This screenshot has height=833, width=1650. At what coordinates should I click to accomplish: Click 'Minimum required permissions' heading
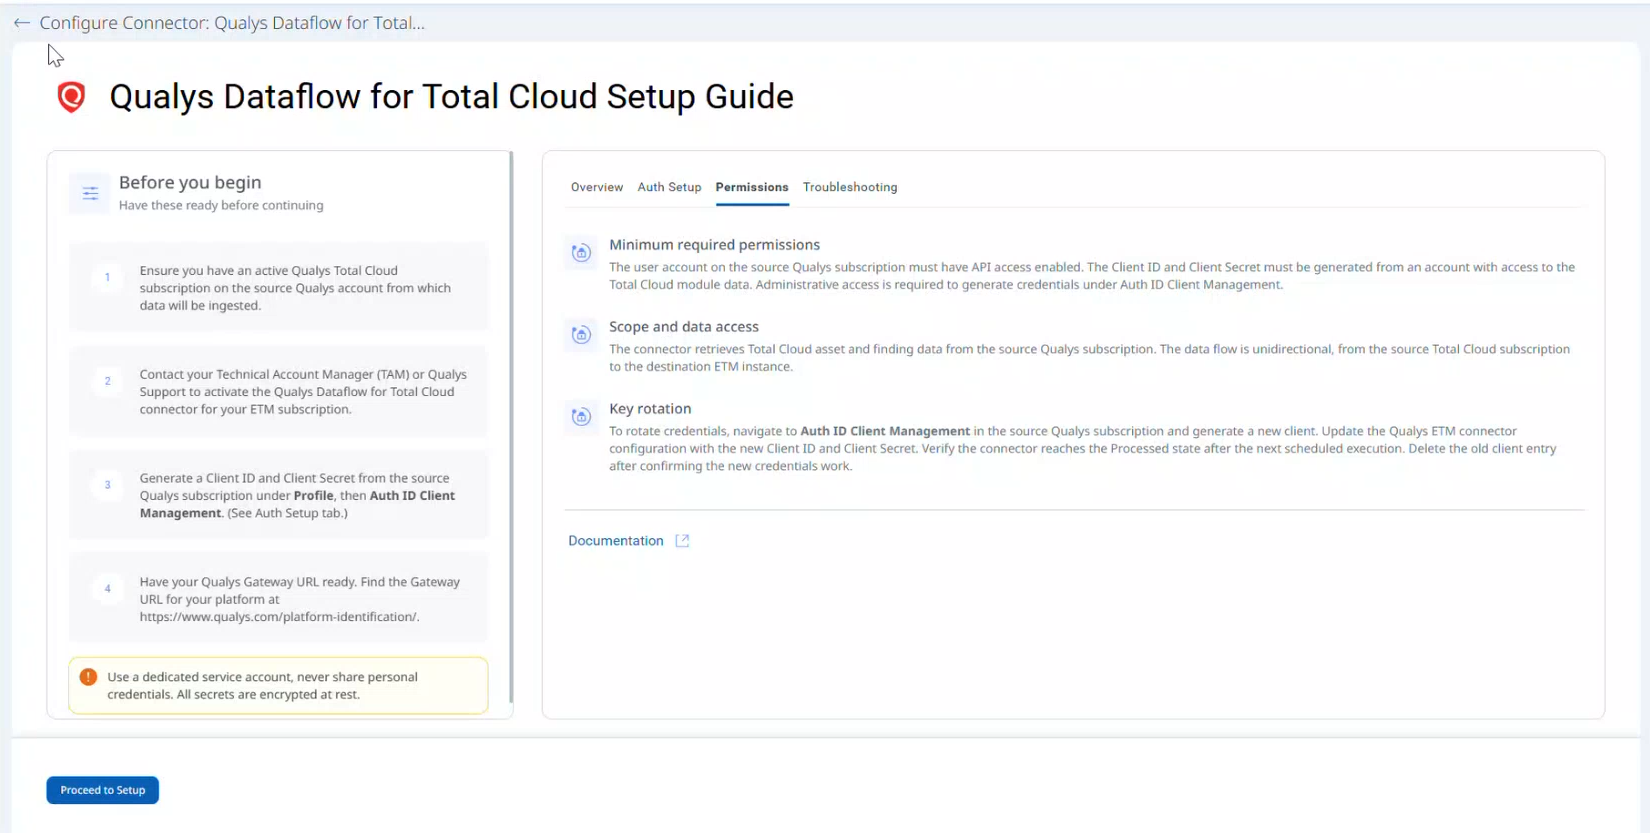(714, 245)
